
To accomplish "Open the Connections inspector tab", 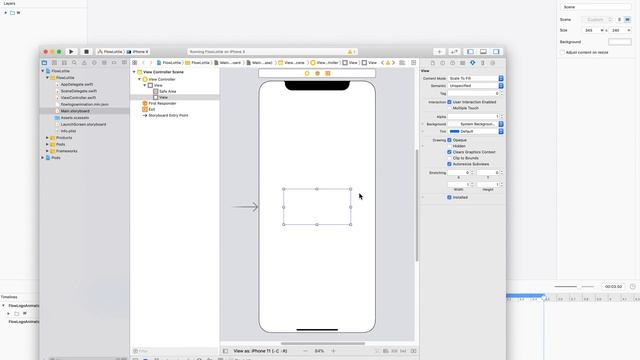I will click(x=493, y=63).
